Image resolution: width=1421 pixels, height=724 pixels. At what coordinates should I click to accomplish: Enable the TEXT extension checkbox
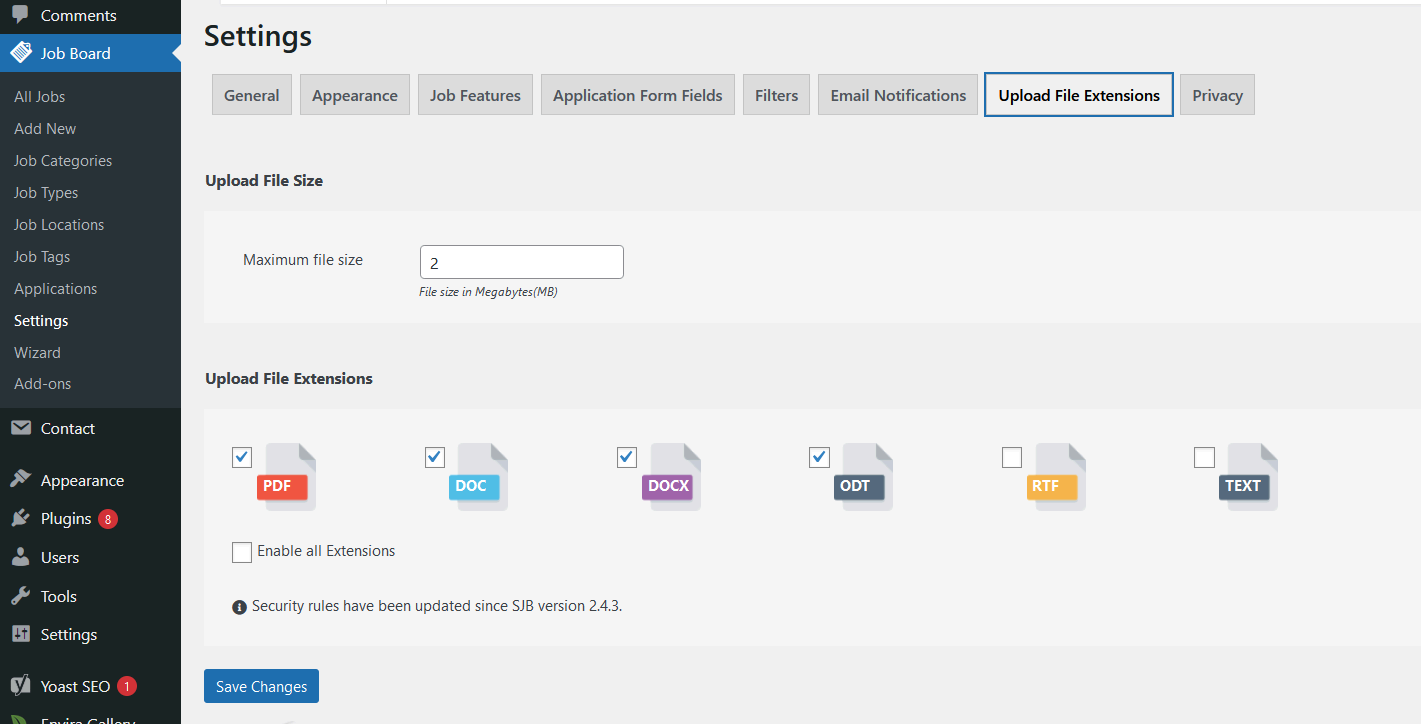click(1204, 457)
